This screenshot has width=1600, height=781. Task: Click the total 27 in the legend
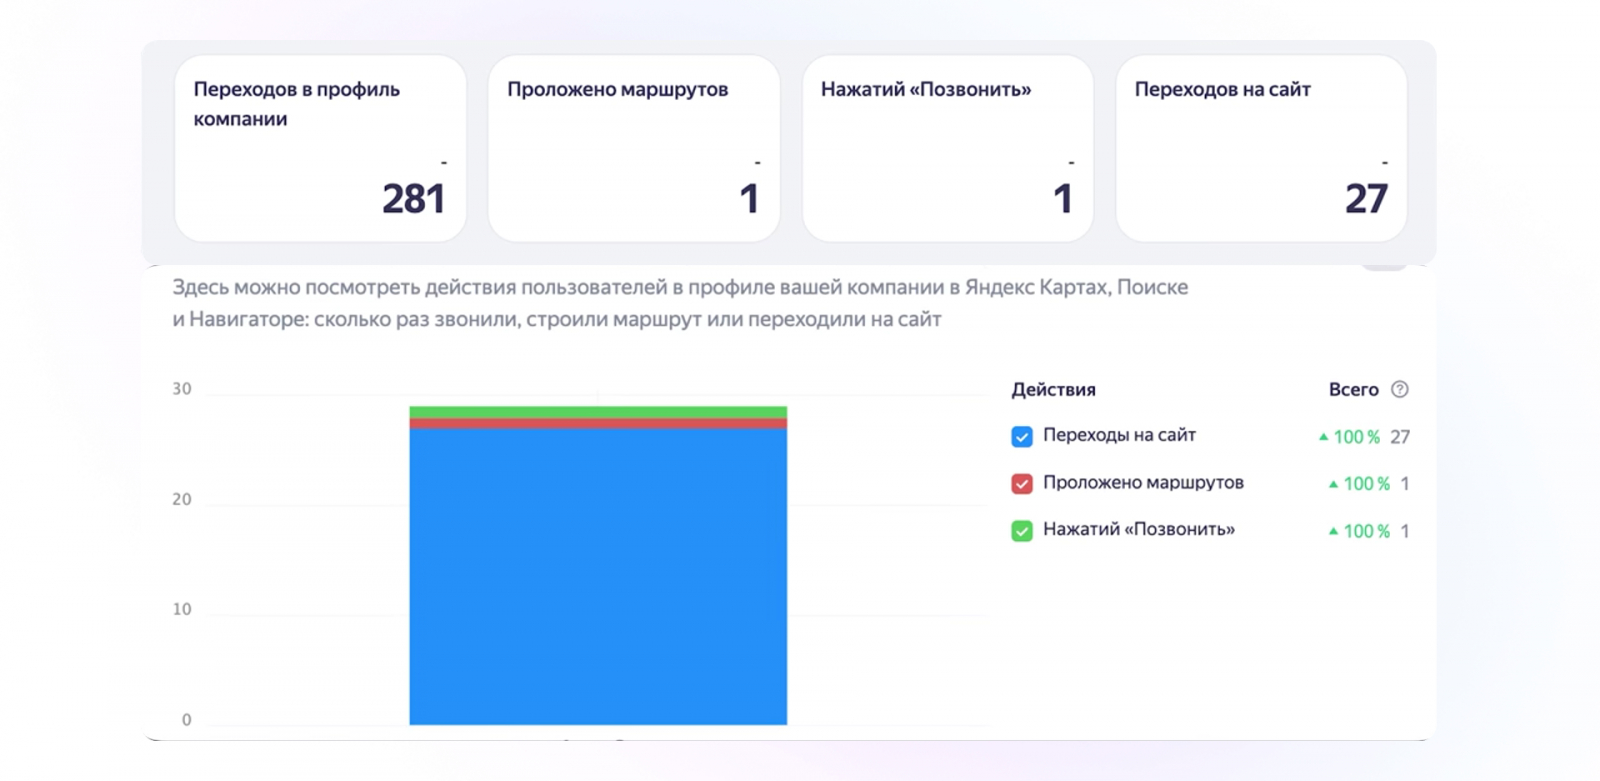coord(1400,437)
